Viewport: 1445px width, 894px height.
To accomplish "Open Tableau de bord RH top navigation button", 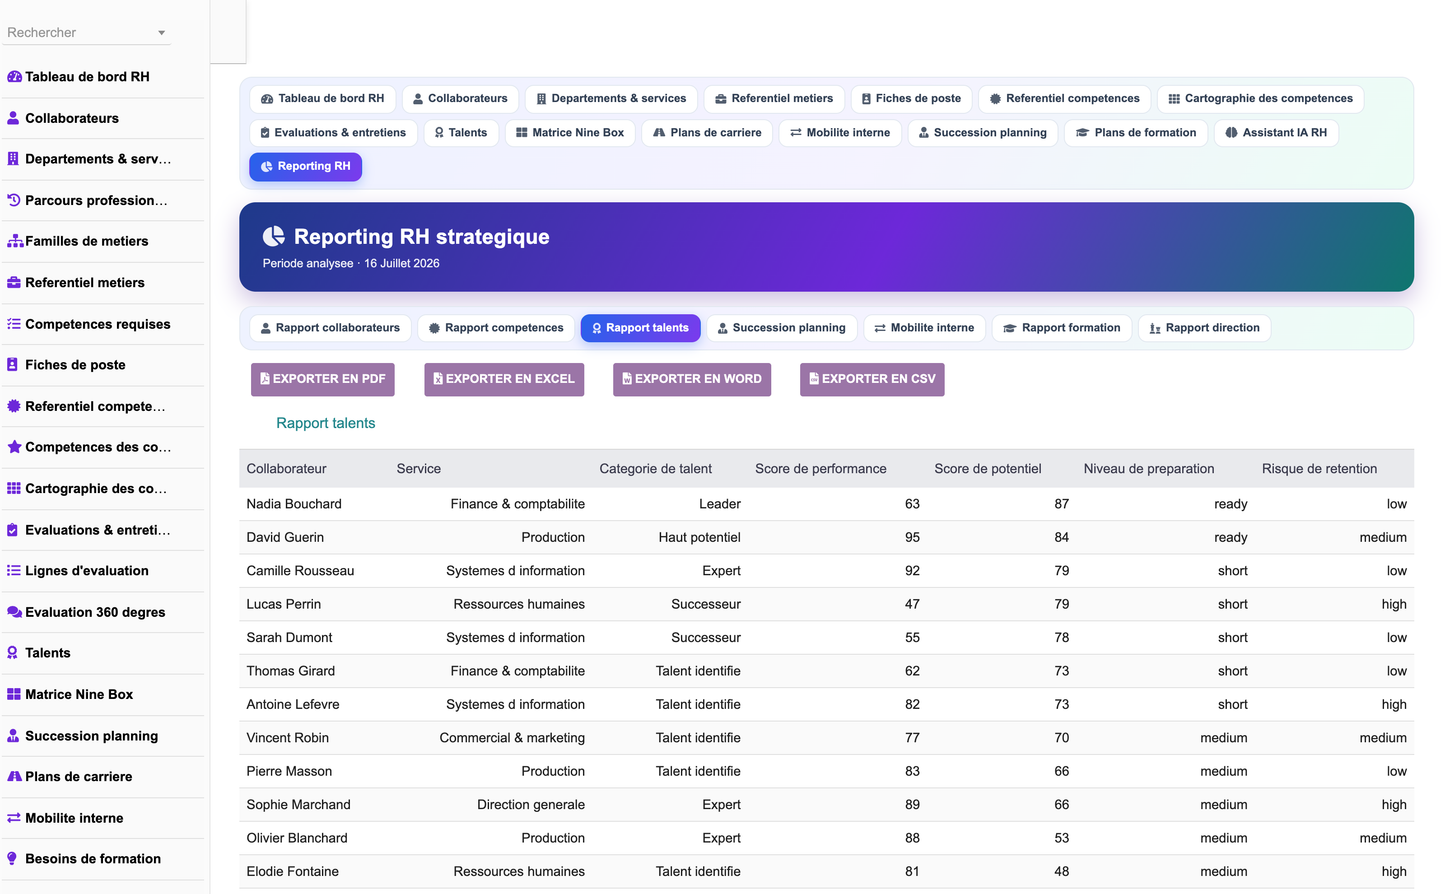I will click(322, 99).
